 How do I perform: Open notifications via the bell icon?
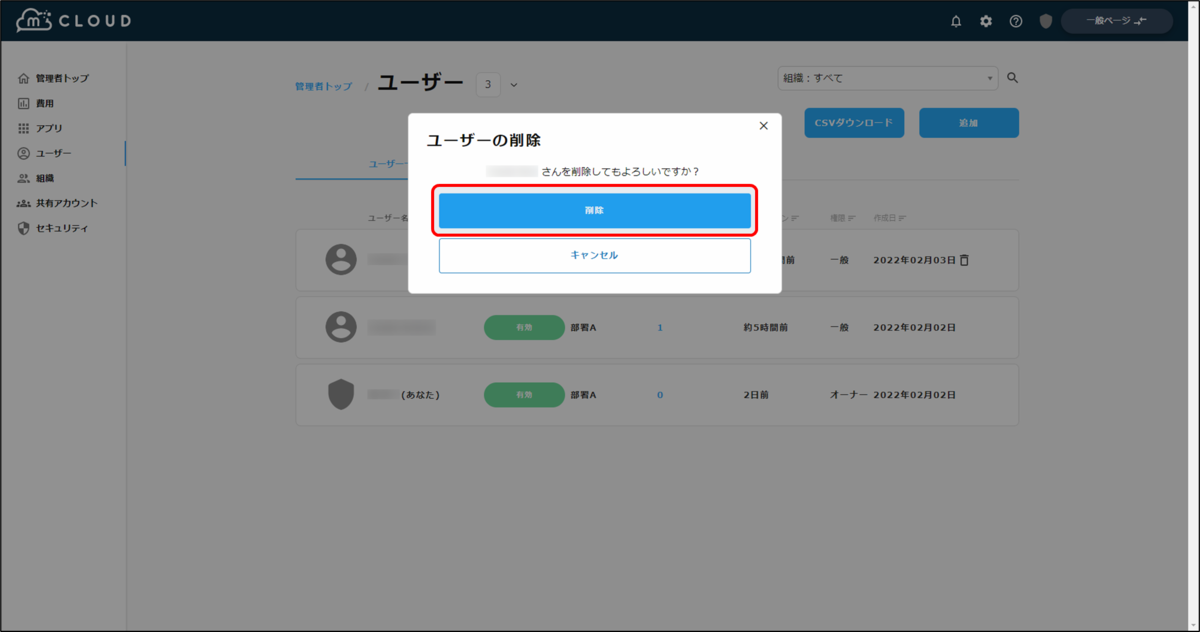(x=956, y=20)
